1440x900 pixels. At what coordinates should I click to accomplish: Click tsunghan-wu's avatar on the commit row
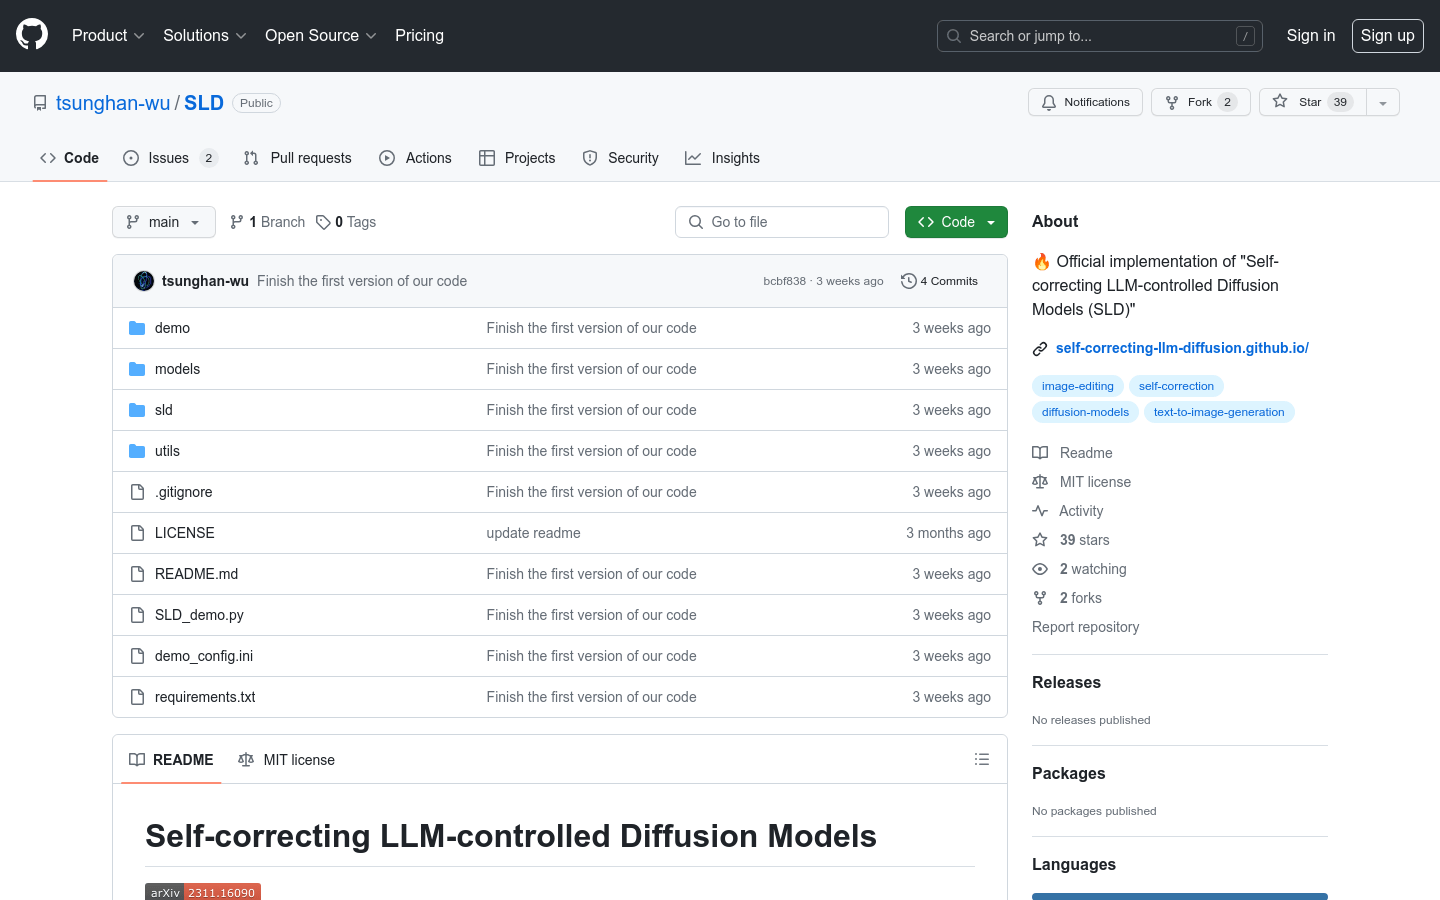pyautogui.click(x=143, y=281)
